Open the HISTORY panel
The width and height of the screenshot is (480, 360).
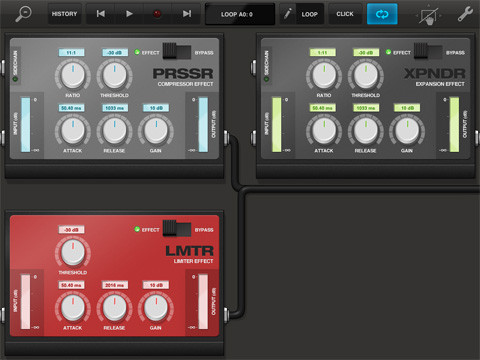tap(64, 14)
